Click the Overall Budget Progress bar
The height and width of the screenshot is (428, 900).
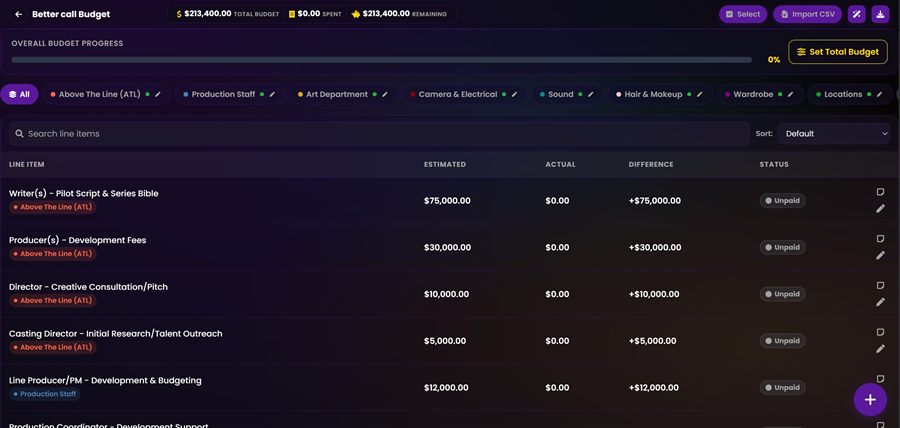[382, 60]
